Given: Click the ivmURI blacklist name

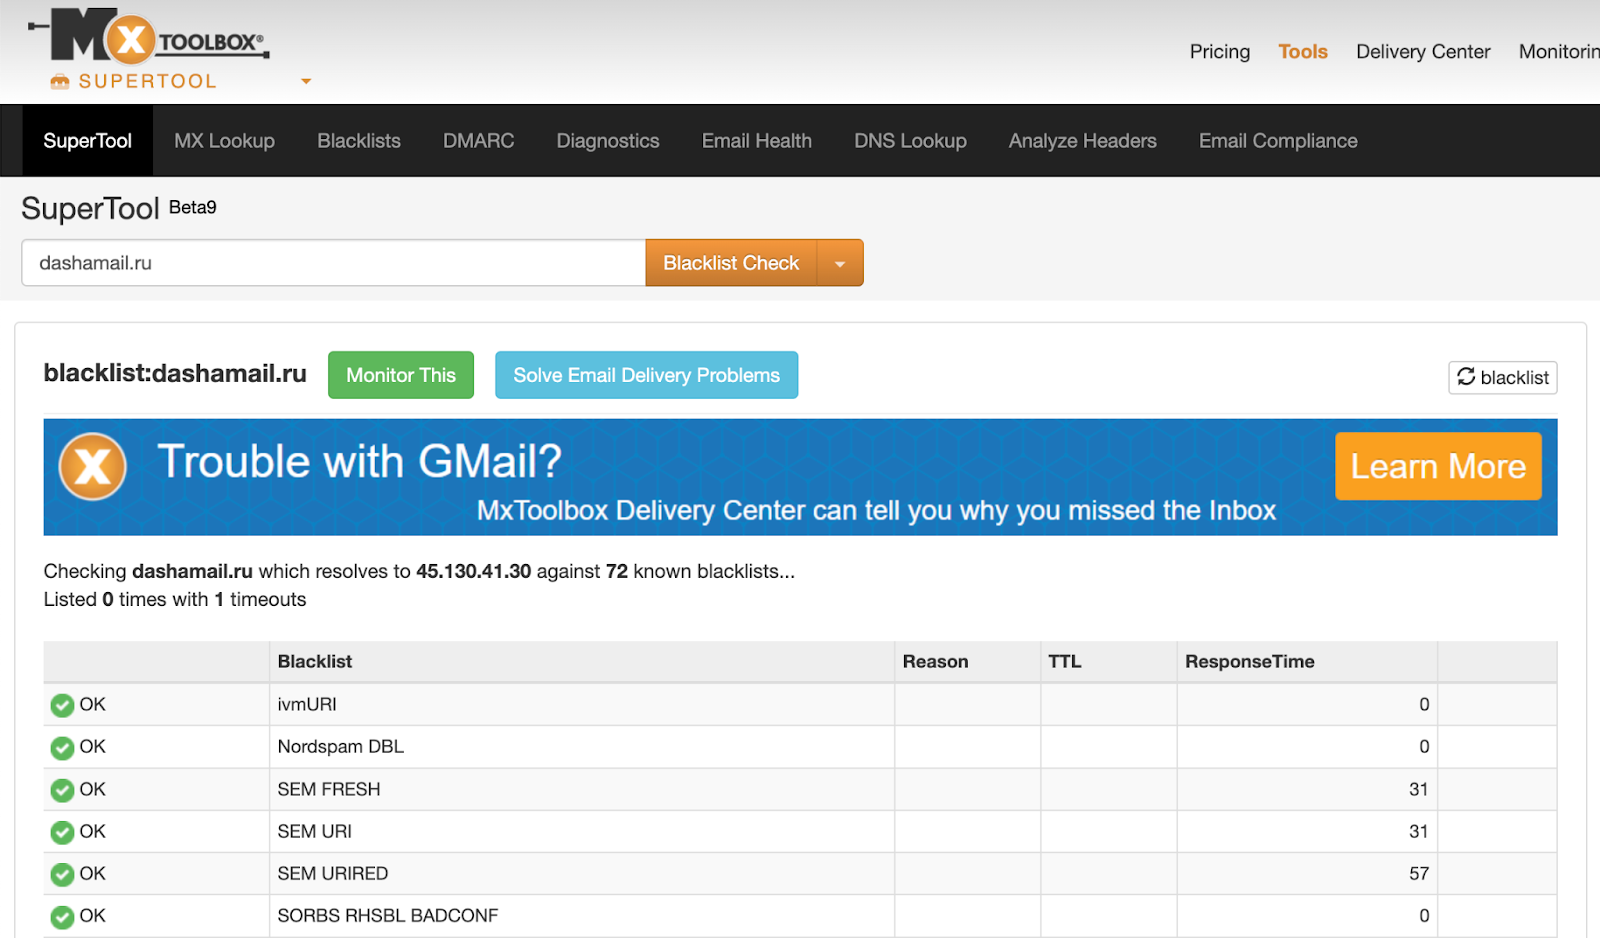Looking at the screenshot, I should (307, 704).
